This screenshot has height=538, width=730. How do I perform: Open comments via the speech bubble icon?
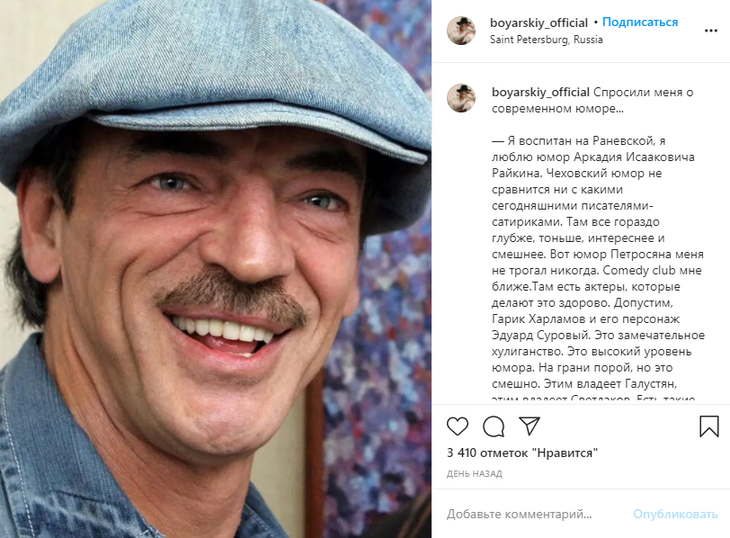(493, 426)
